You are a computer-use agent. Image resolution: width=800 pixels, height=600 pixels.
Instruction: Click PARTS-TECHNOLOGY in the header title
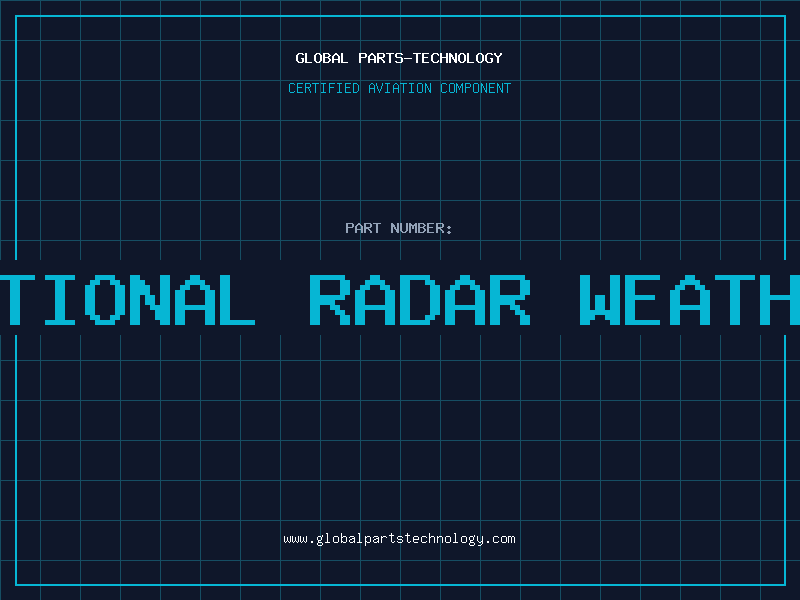tap(430, 58)
